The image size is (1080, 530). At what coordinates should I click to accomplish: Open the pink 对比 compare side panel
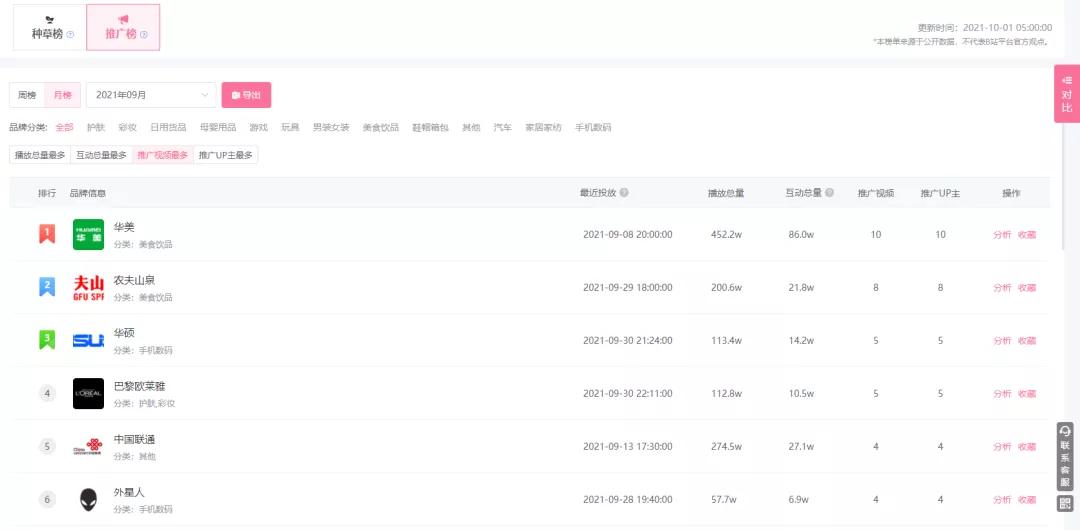pos(1067,94)
